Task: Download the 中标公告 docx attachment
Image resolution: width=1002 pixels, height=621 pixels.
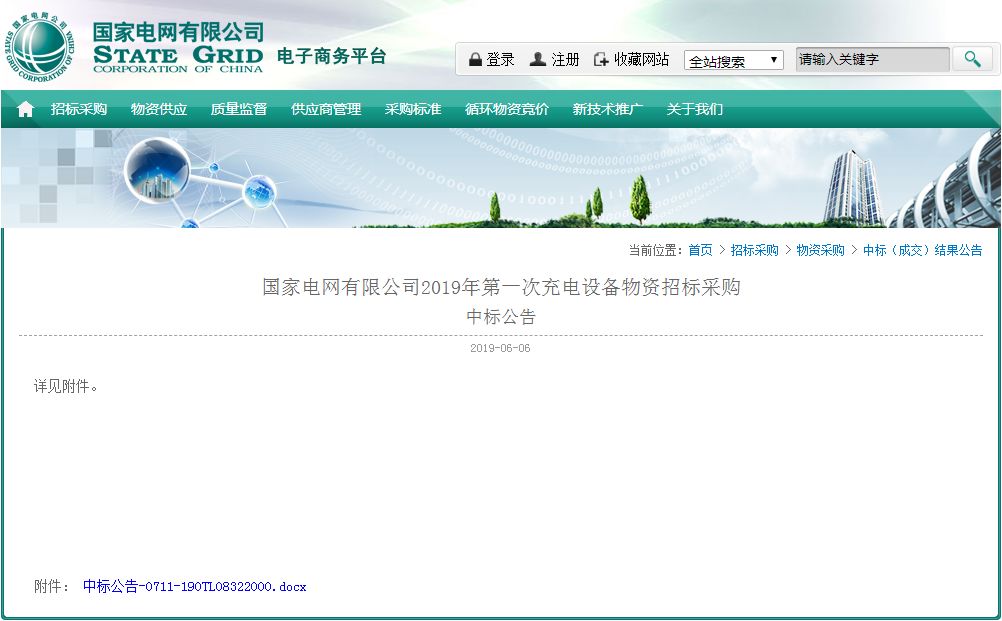Action: point(194,587)
